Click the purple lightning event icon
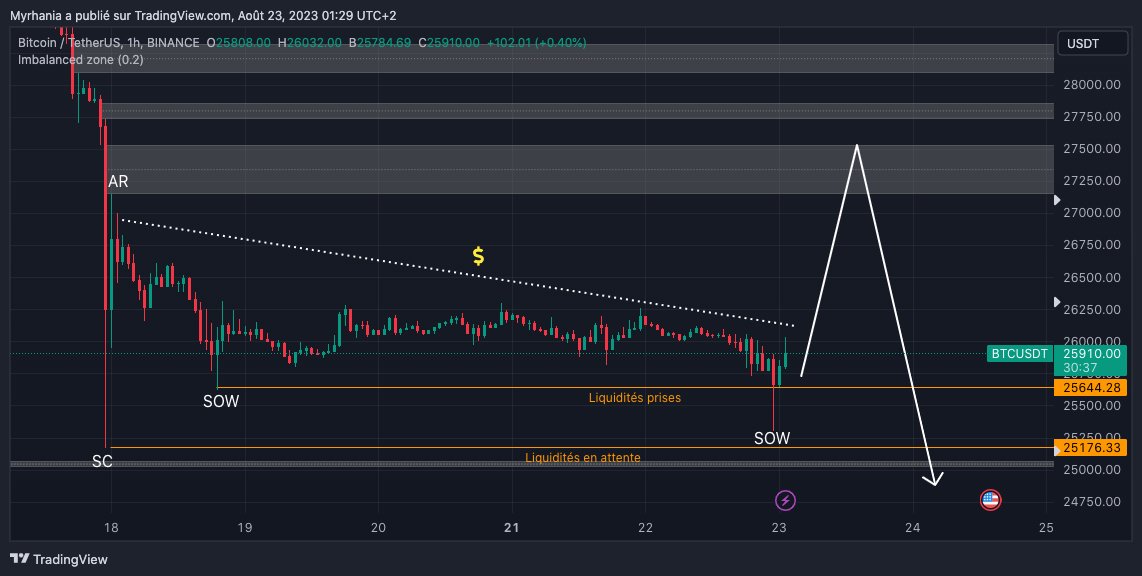This screenshot has height=576, width=1142. click(784, 500)
